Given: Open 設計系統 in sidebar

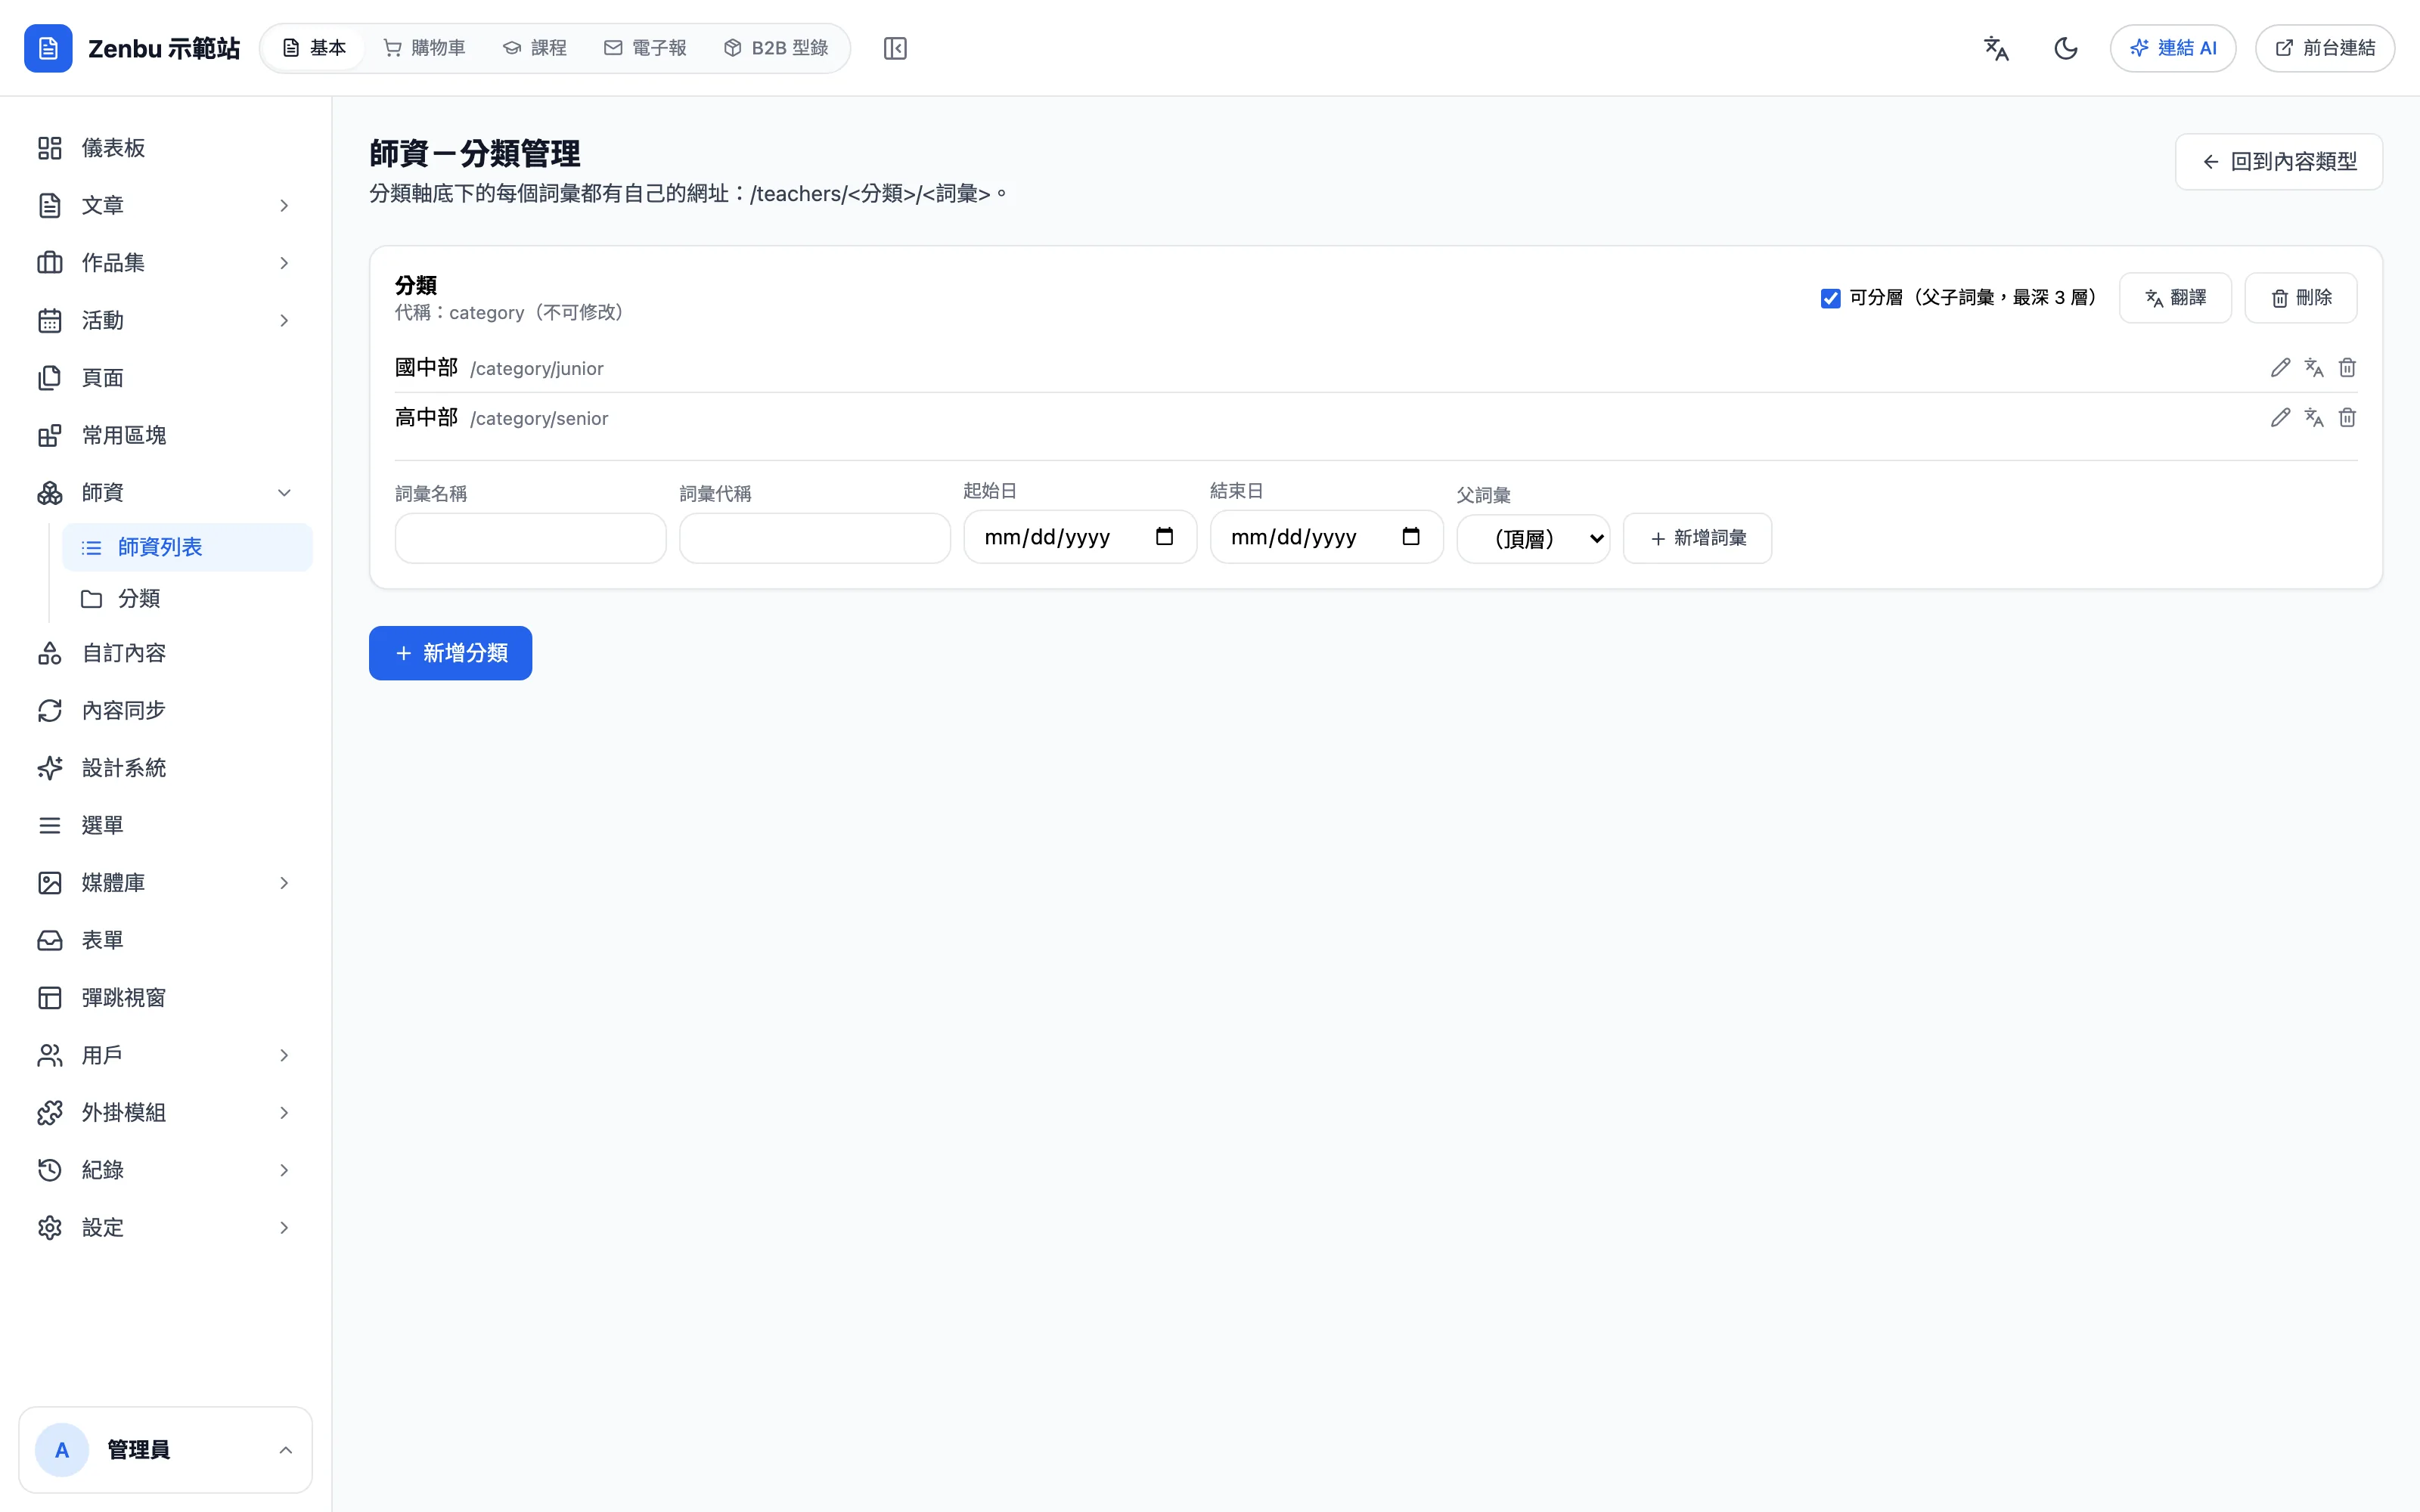Looking at the screenshot, I should [166, 768].
